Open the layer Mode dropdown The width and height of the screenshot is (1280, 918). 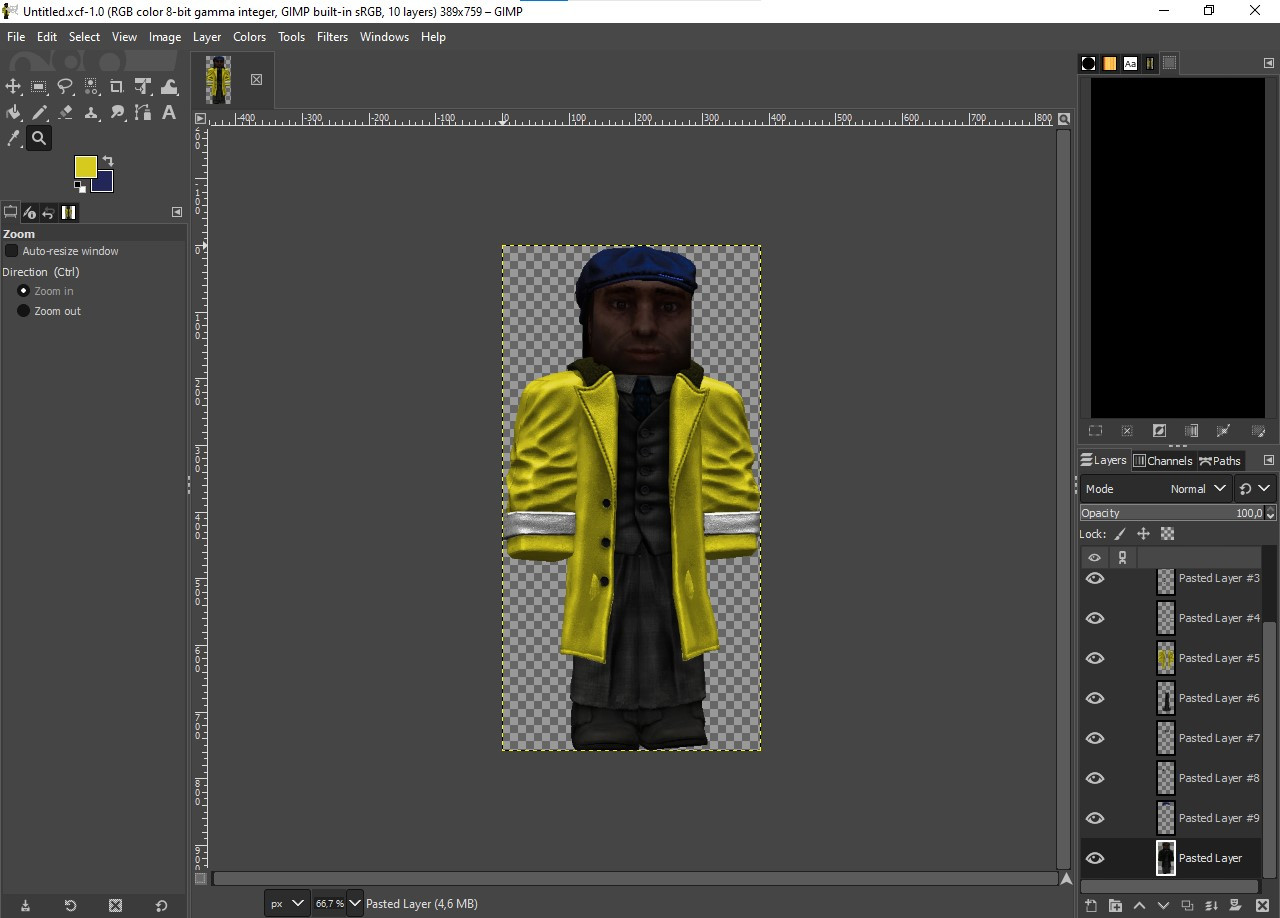(x=1156, y=489)
